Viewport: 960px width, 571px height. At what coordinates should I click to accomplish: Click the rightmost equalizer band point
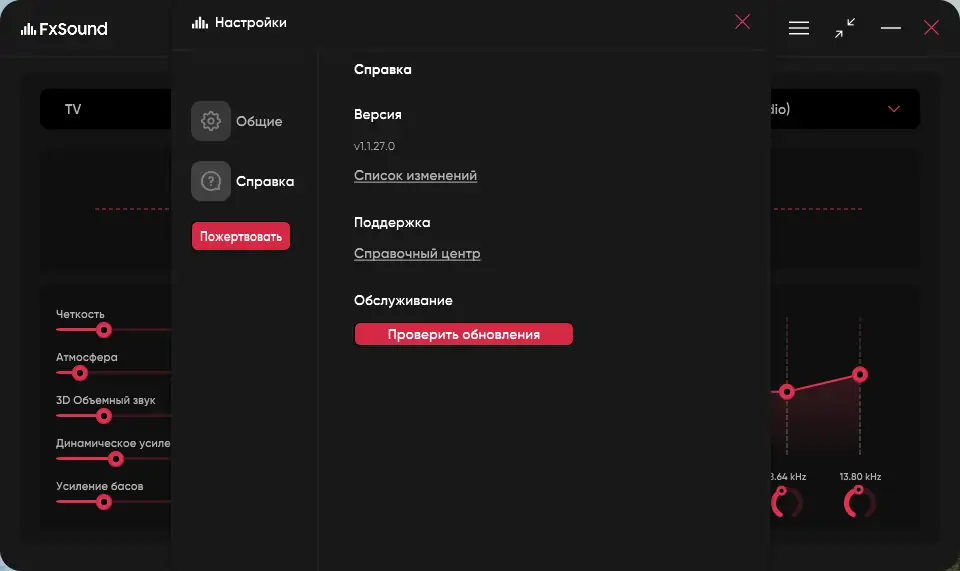(859, 374)
